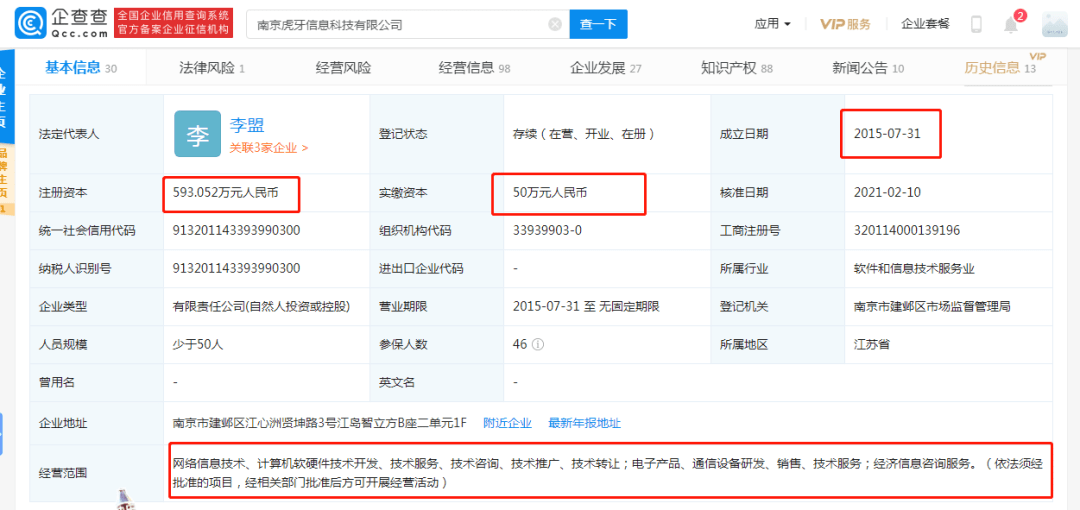Click the registered capital 593.052万元人民币

click(x=226, y=194)
